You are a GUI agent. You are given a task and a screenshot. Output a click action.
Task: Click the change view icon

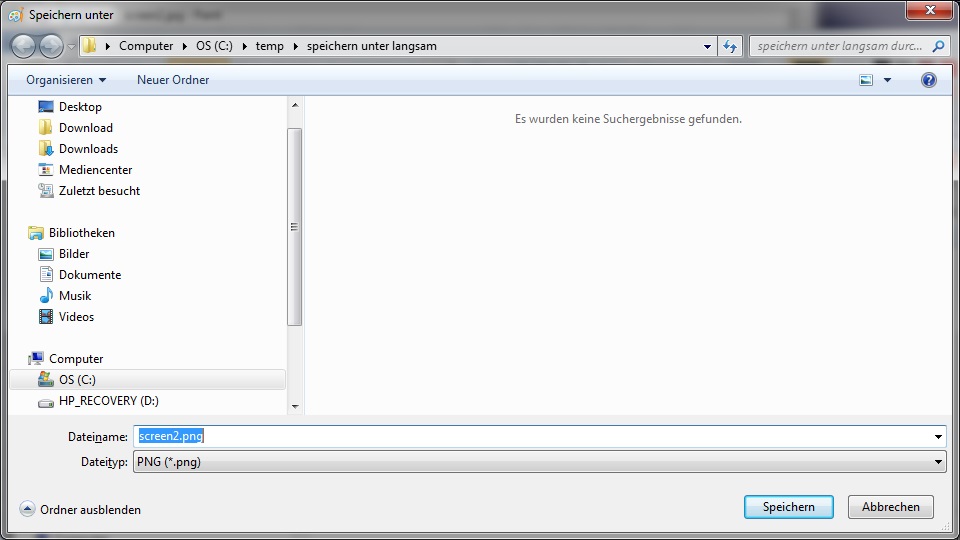tap(866, 80)
